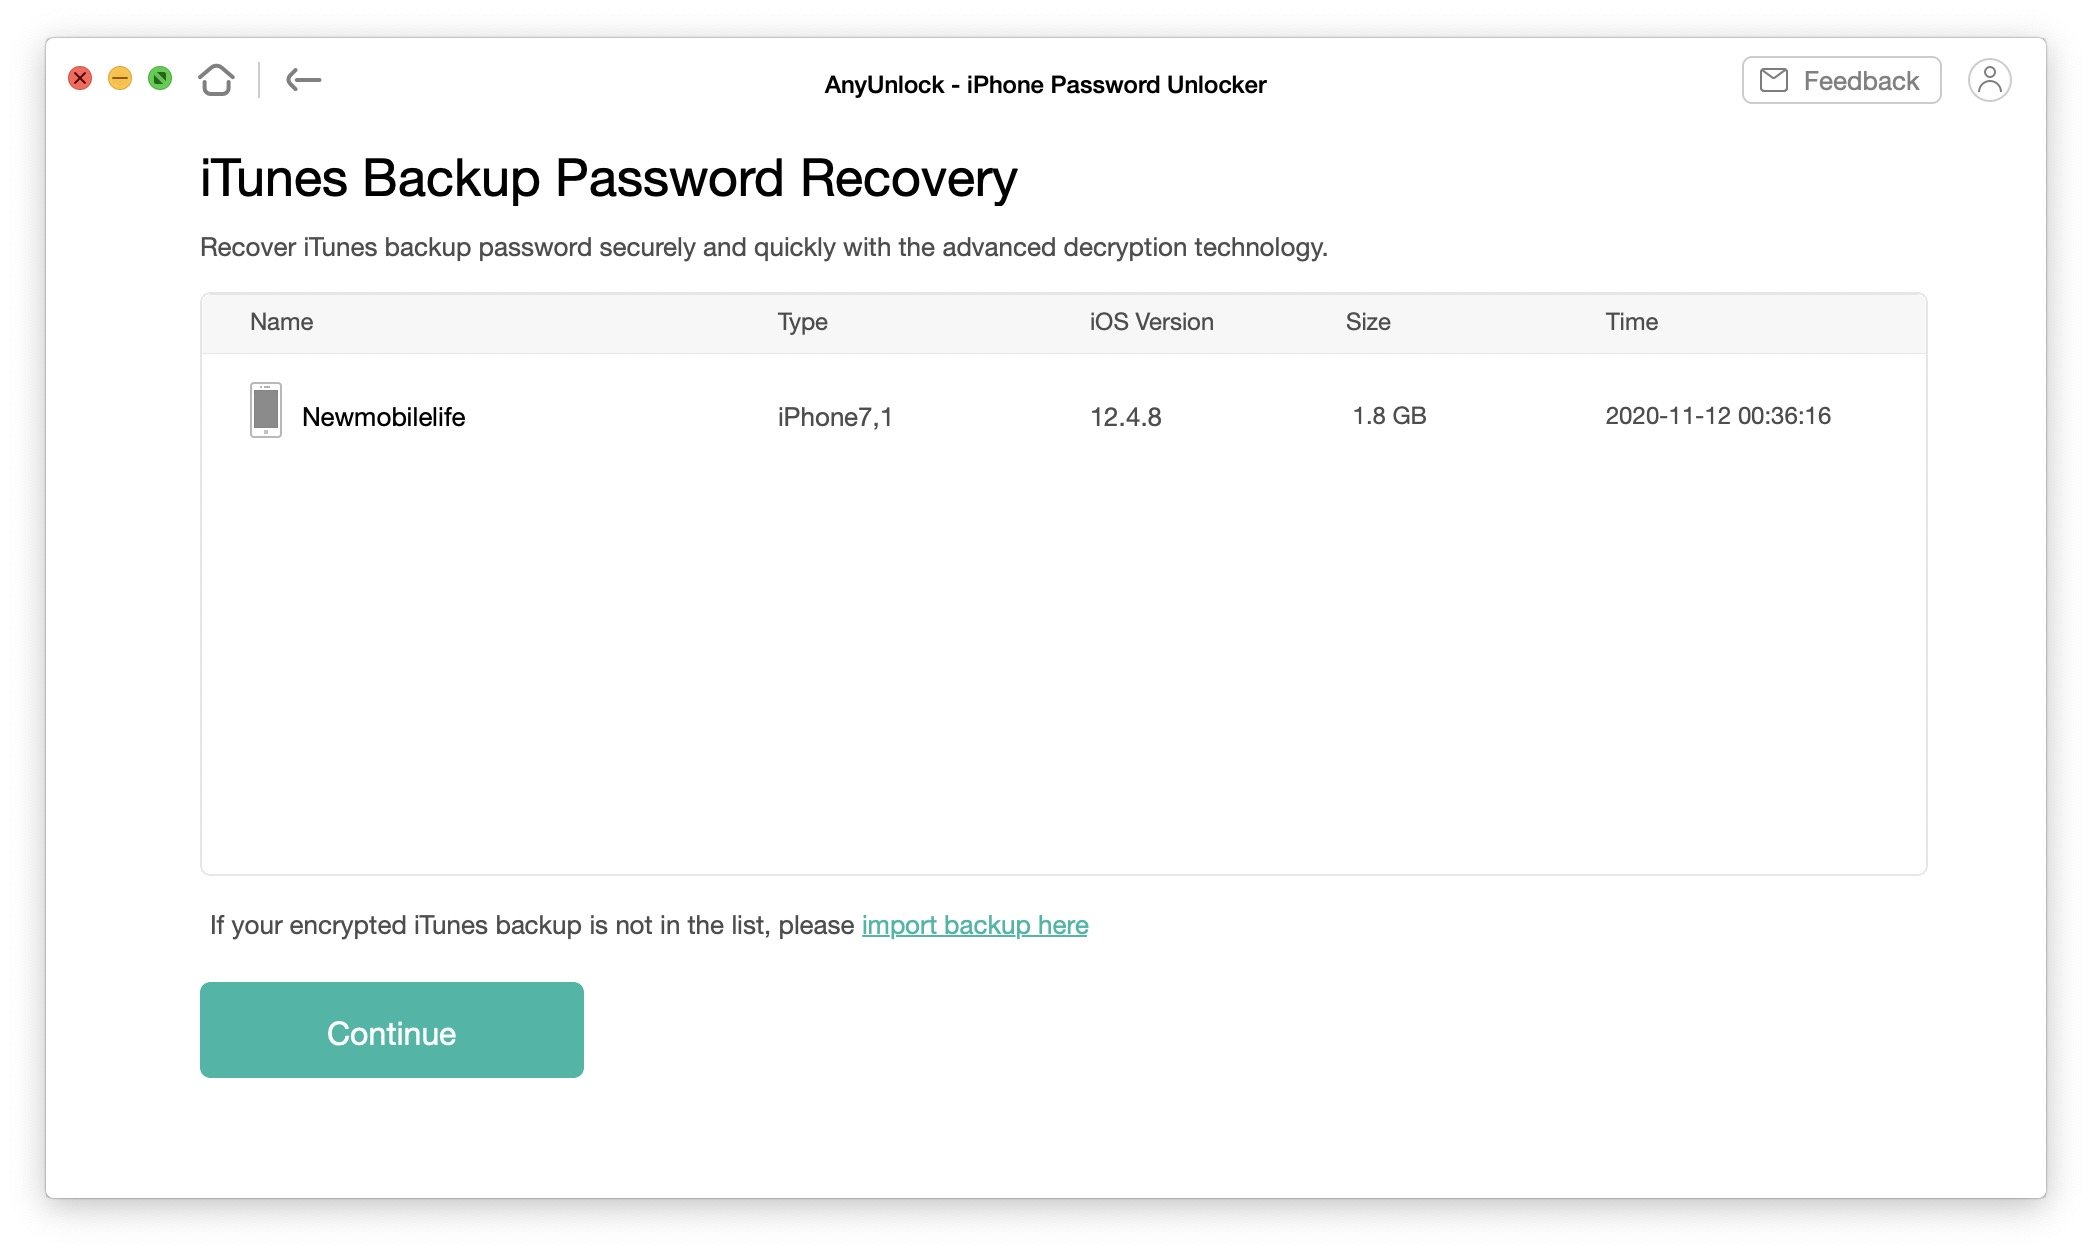Click the Type column header

coord(803,321)
